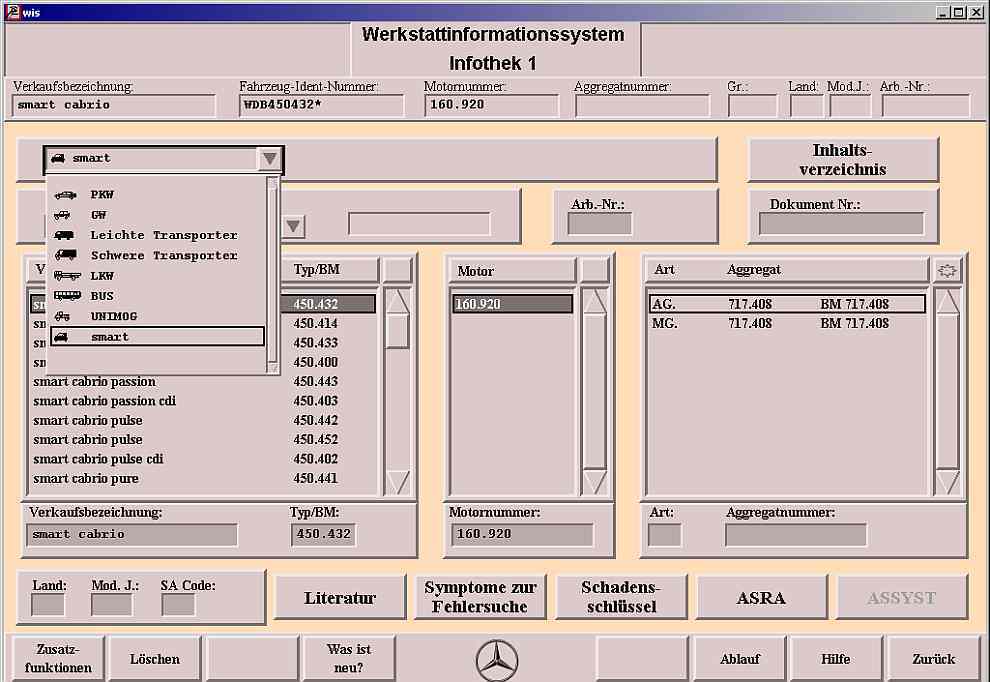Open Inhaltsverzeichnis button
Image resolution: width=990 pixels, height=682 pixels.
point(842,160)
